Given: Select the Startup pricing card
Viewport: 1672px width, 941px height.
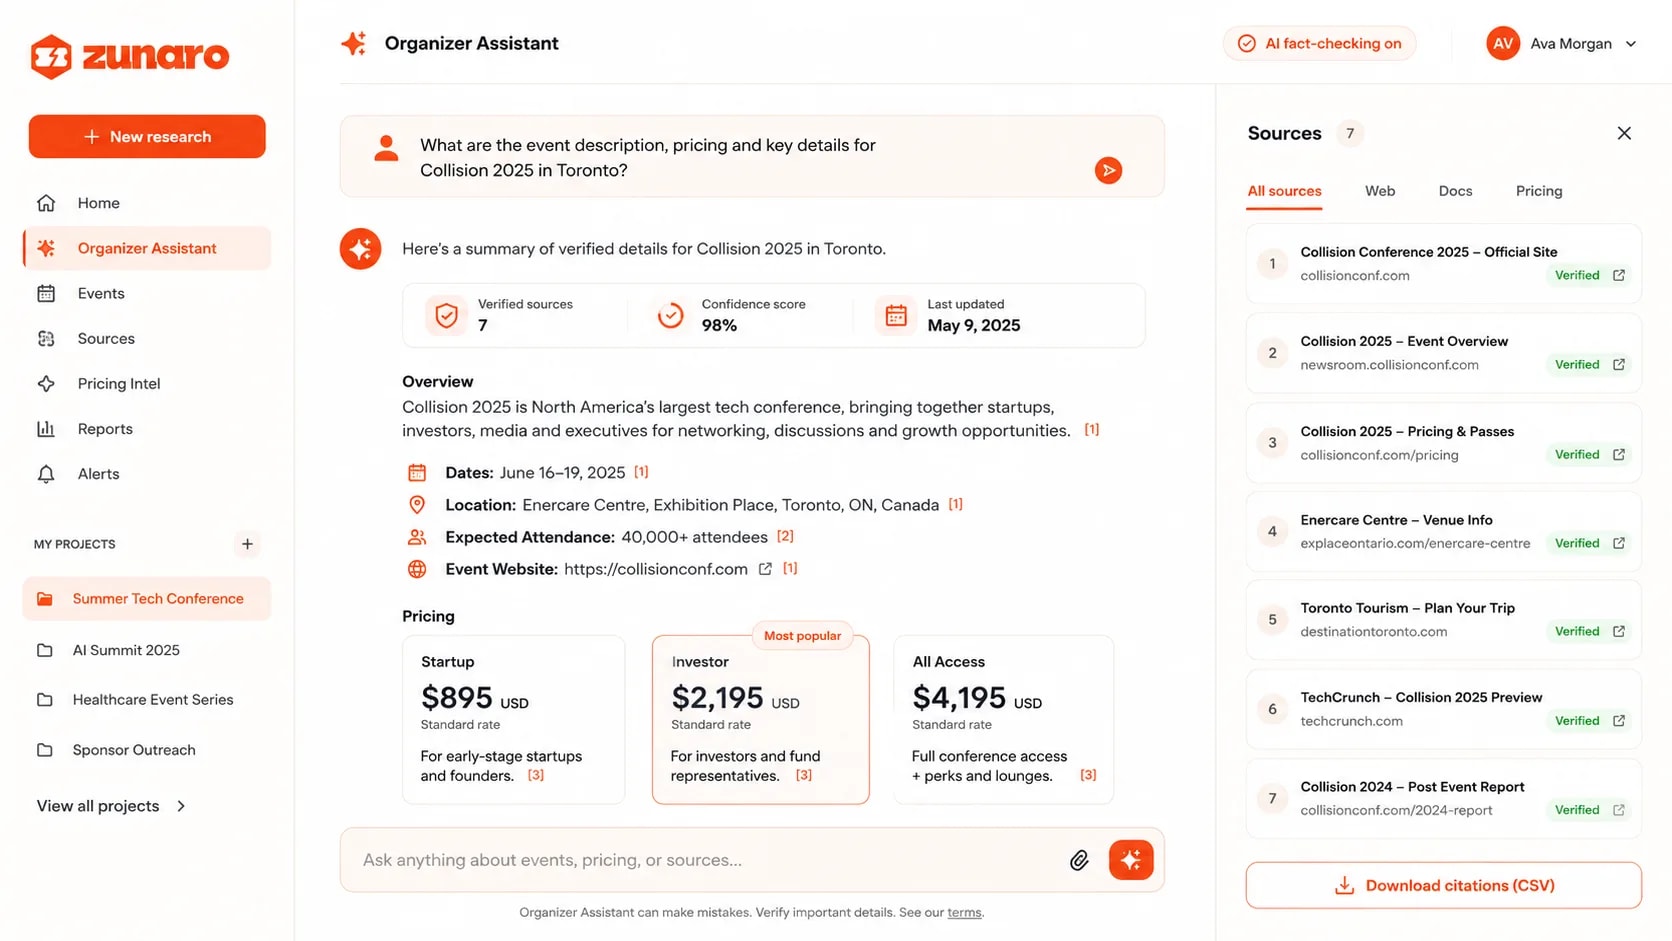Looking at the screenshot, I should tap(513, 719).
